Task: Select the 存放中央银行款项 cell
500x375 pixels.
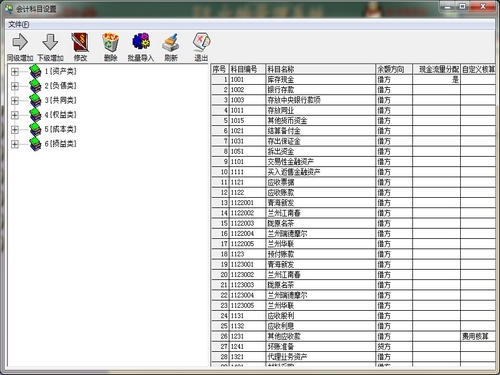Action: (x=320, y=100)
